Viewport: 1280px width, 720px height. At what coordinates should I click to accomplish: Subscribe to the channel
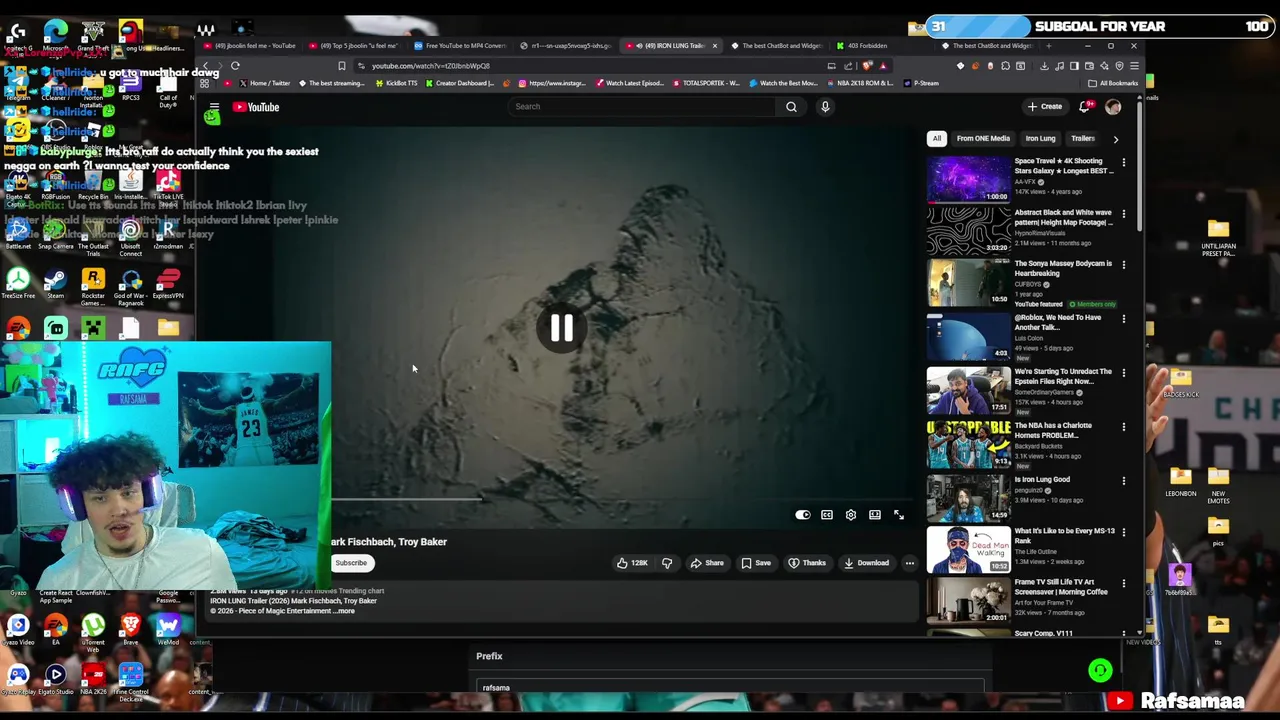pyautogui.click(x=351, y=563)
